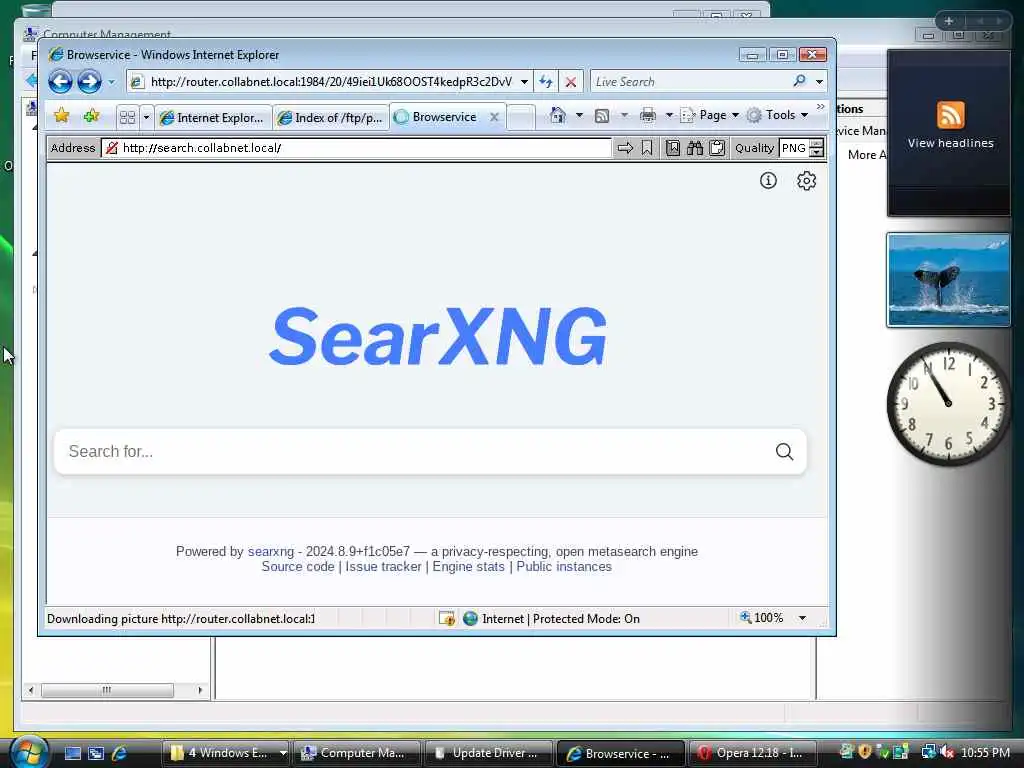
Task: Open the search provider options dropdown
Action: coord(820,82)
